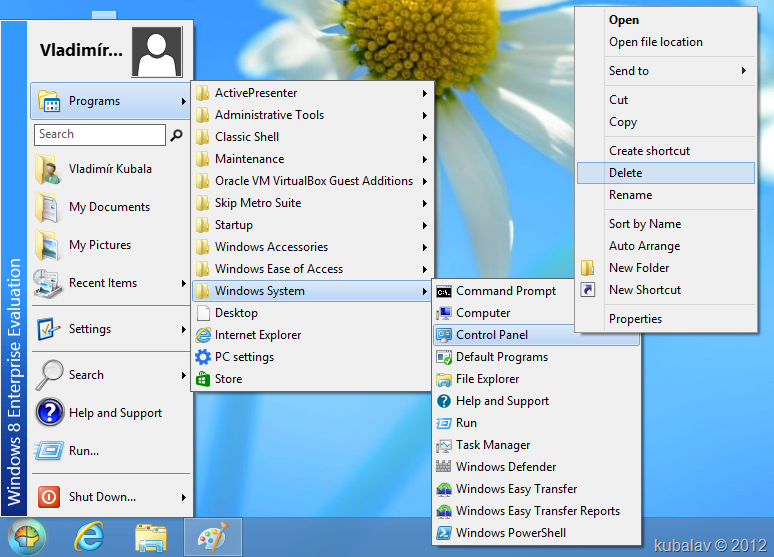Click the Settings checkmark icon
Image resolution: width=774 pixels, height=557 pixels.
[49, 329]
